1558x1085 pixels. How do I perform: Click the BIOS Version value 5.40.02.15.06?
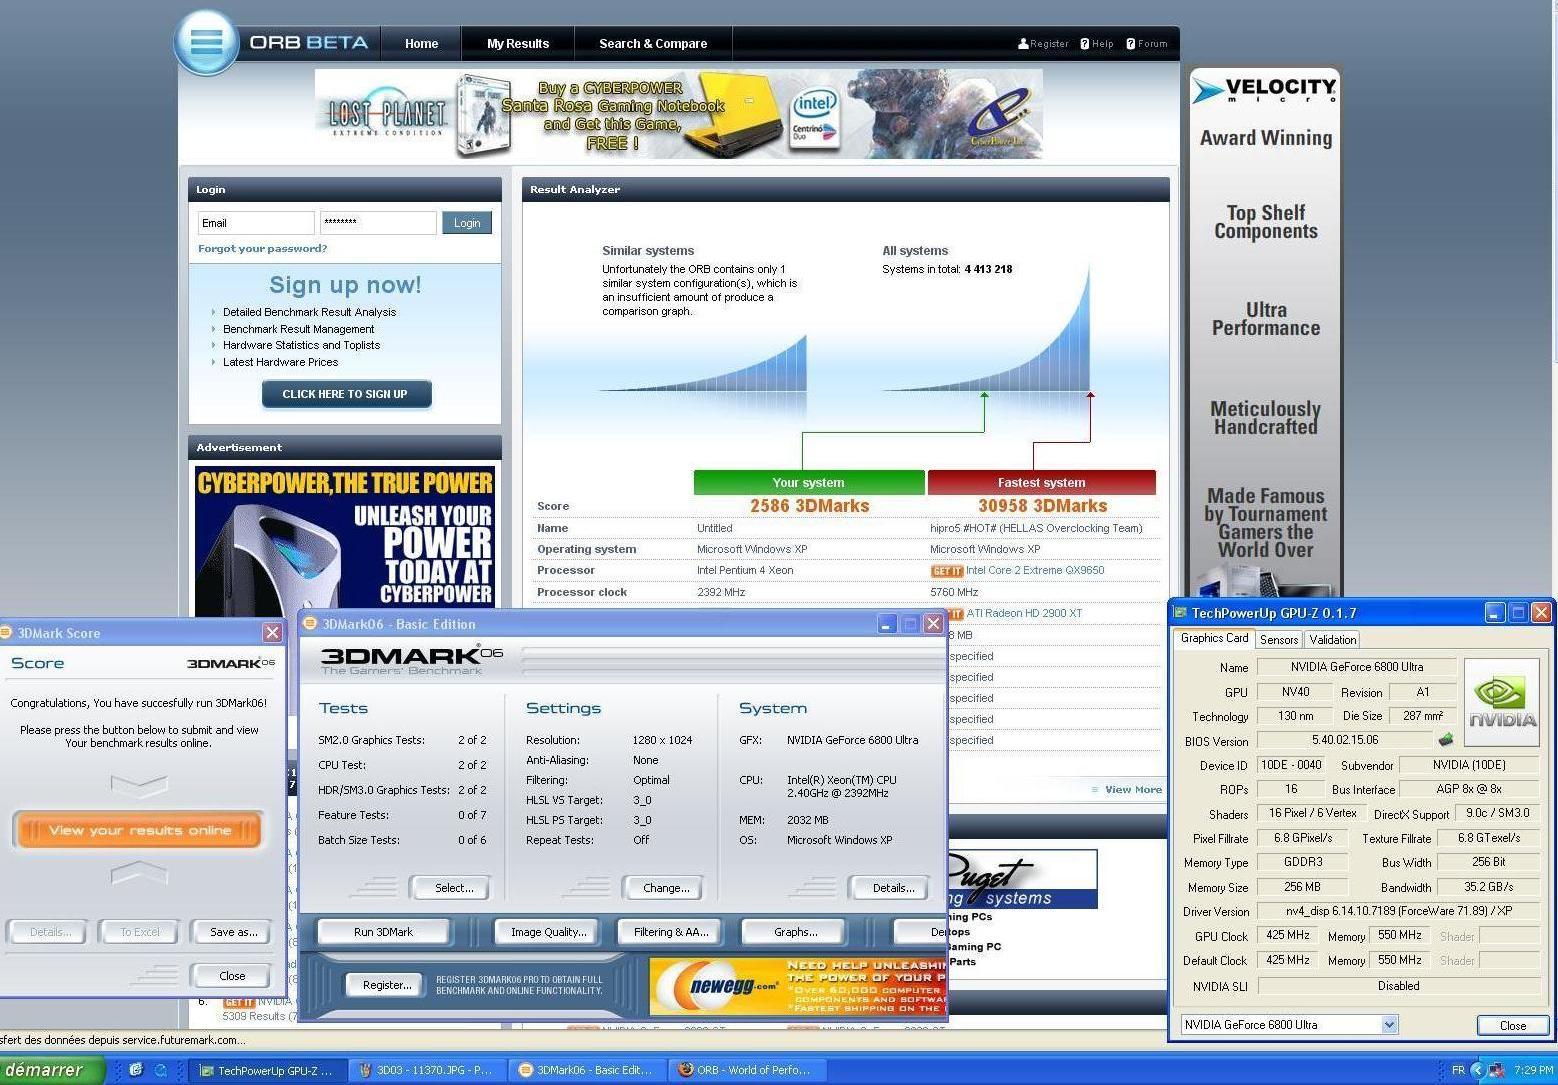[x=1345, y=740]
